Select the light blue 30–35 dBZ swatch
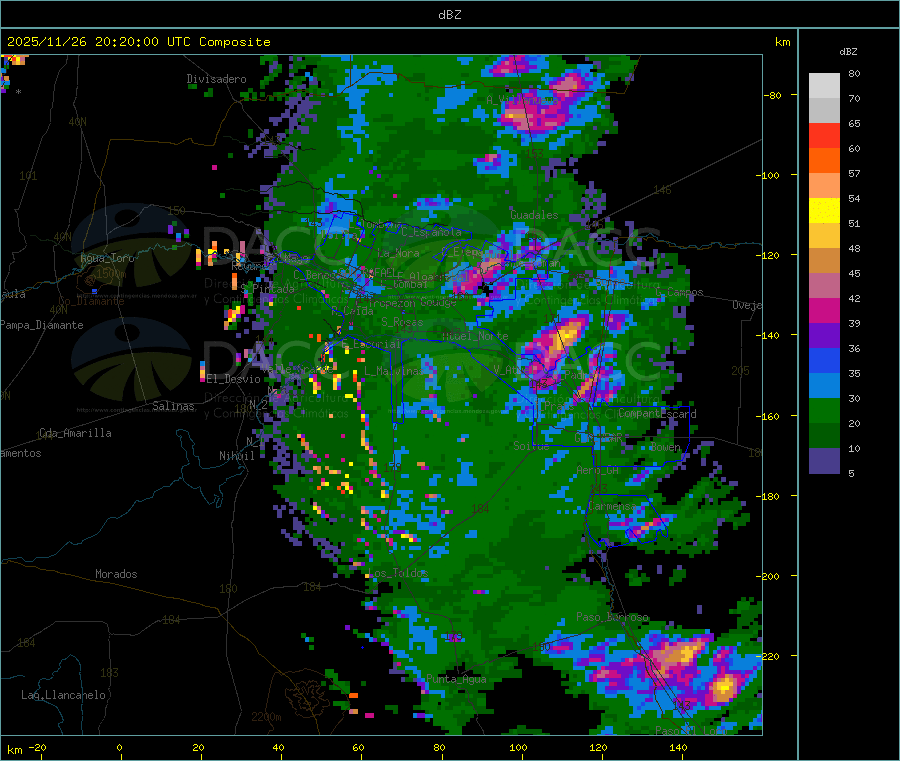The width and height of the screenshot is (900, 761). (x=824, y=386)
